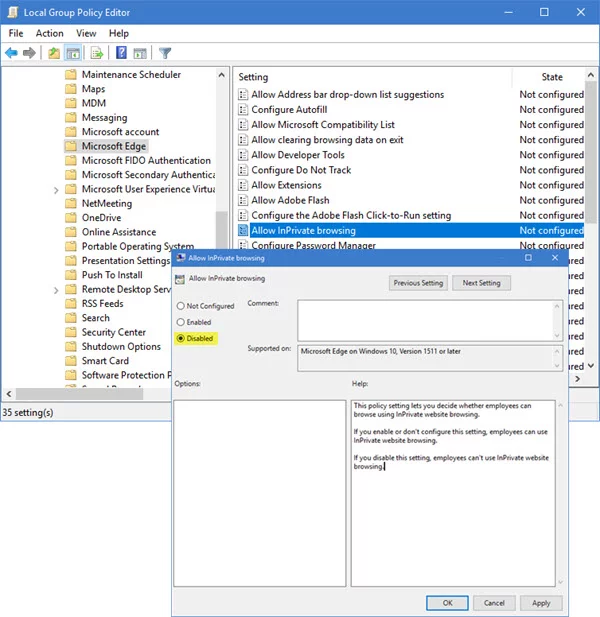Image resolution: width=600 pixels, height=617 pixels.
Task: Confirm with the OK button
Action: tap(447, 603)
